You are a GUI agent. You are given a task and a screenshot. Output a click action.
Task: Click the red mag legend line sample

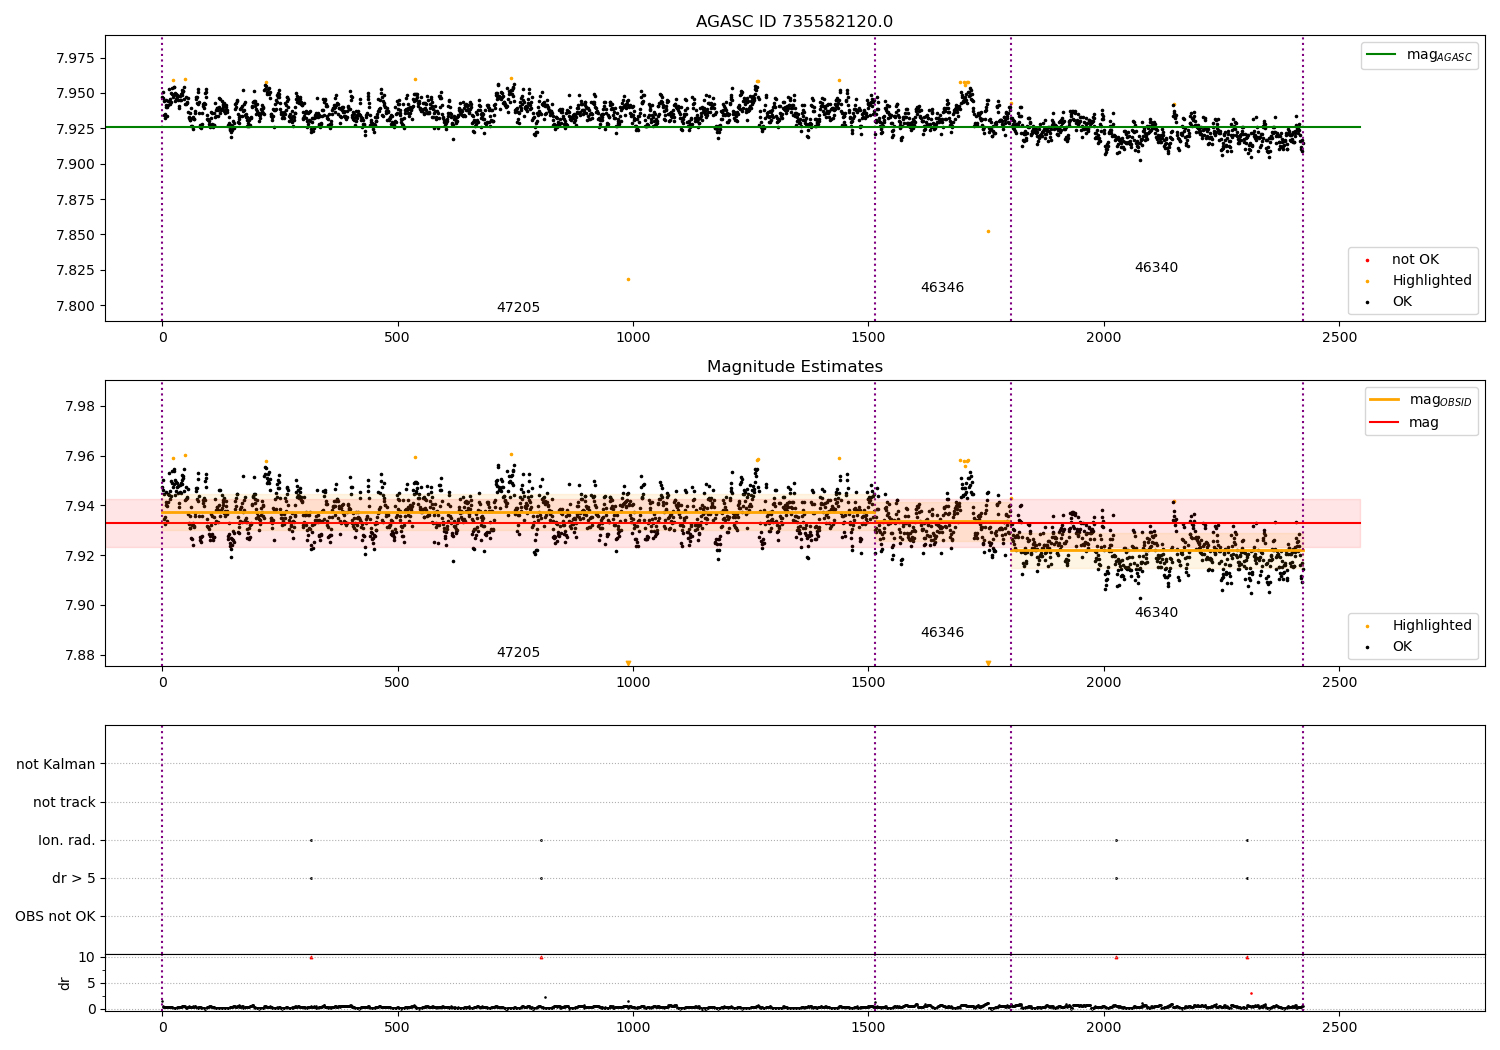[x=1385, y=422]
